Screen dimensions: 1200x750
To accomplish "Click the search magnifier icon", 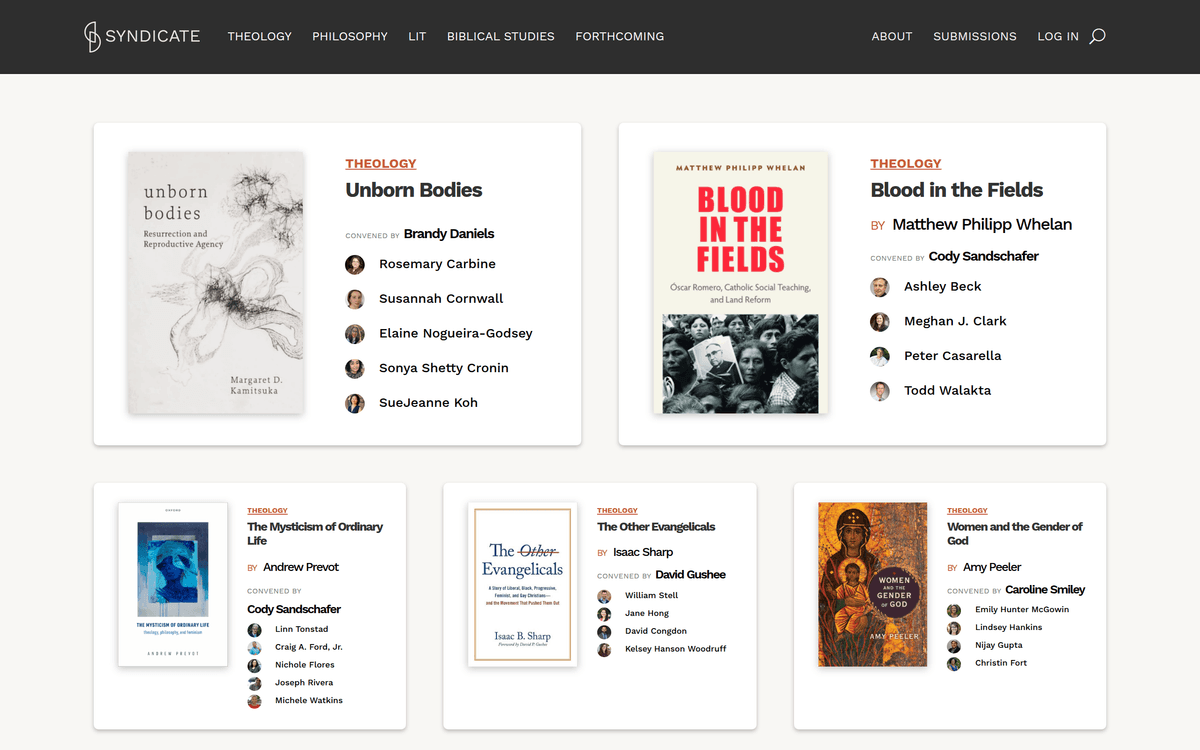I will pos(1097,36).
